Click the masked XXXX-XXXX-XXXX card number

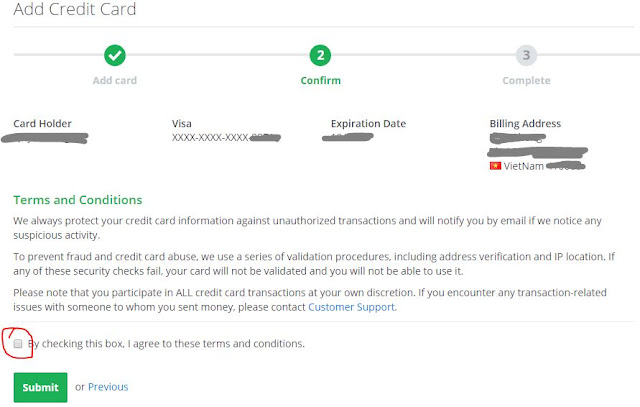click(x=211, y=138)
